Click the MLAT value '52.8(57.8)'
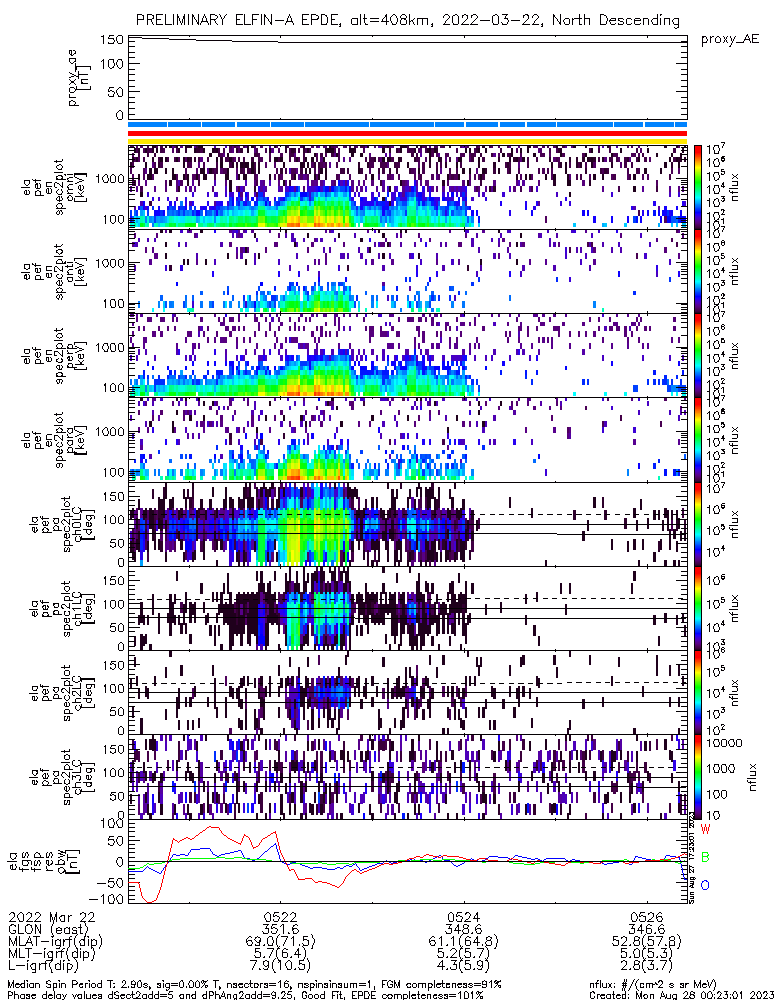This screenshot has height=1000, width=775. click(x=646, y=941)
